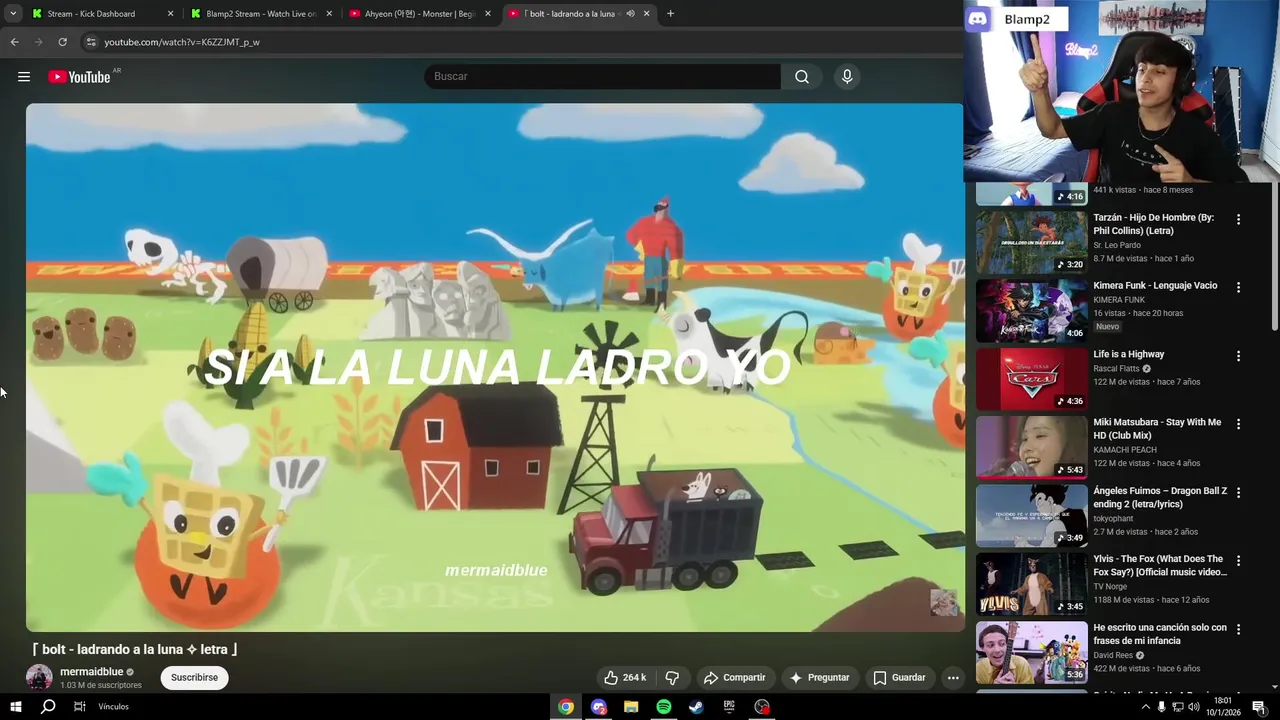Click Sr. Leo Pardo channel name
This screenshot has width=1280, height=720.
(x=1117, y=245)
